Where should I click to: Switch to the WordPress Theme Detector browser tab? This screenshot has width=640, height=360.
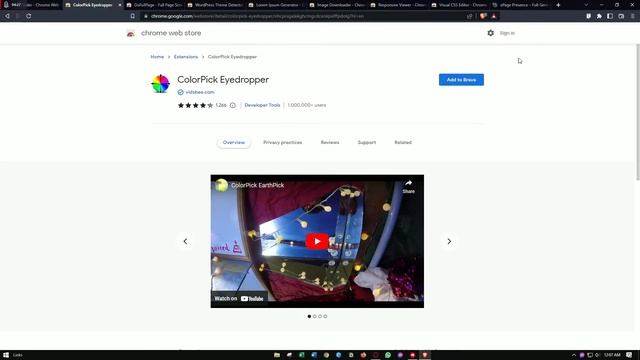coord(215,5)
